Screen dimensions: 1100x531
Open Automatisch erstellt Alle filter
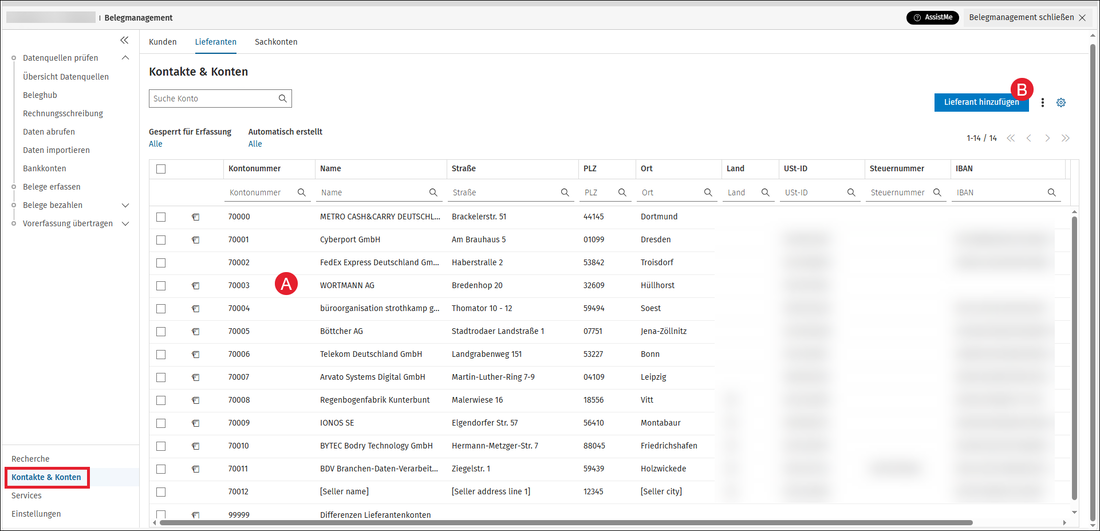tap(255, 144)
